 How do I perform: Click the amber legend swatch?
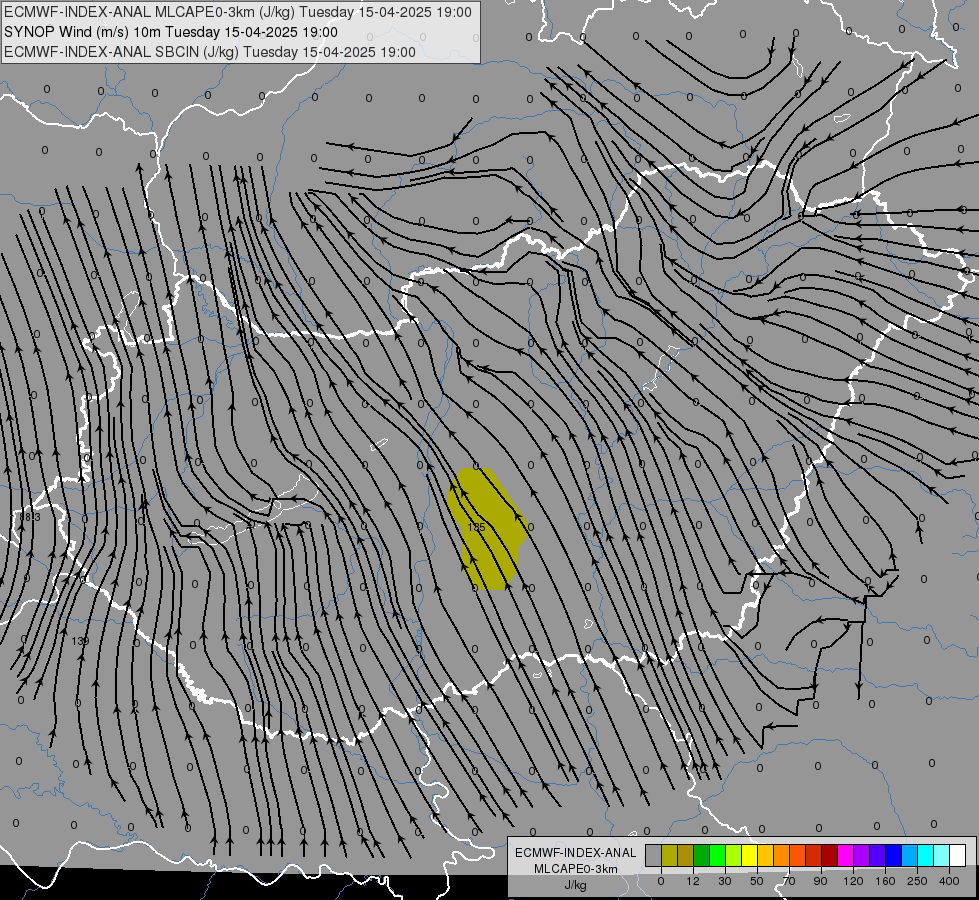coord(765,855)
